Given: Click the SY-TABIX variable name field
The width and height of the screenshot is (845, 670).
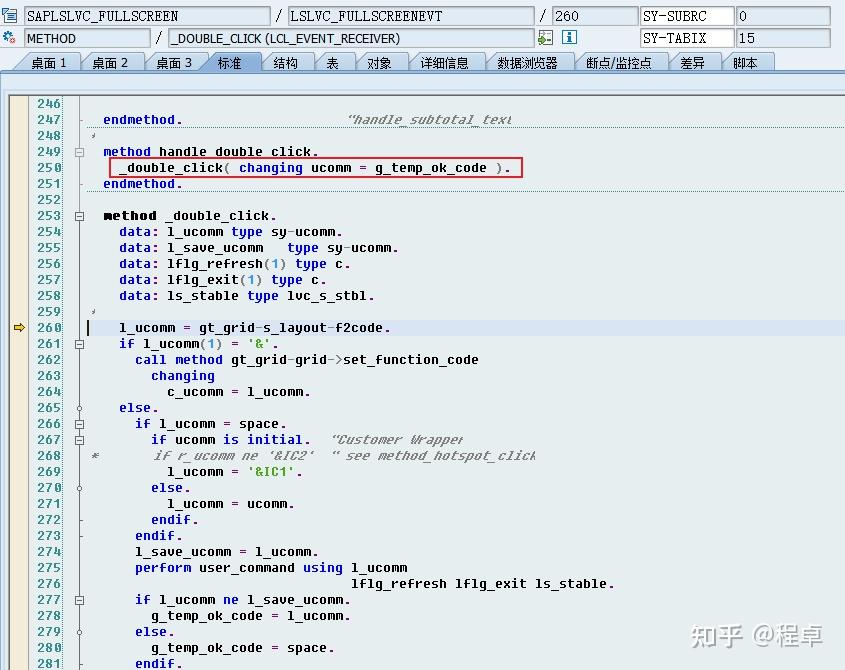Looking at the screenshot, I should pyautogui.click(x=686, y=38).
